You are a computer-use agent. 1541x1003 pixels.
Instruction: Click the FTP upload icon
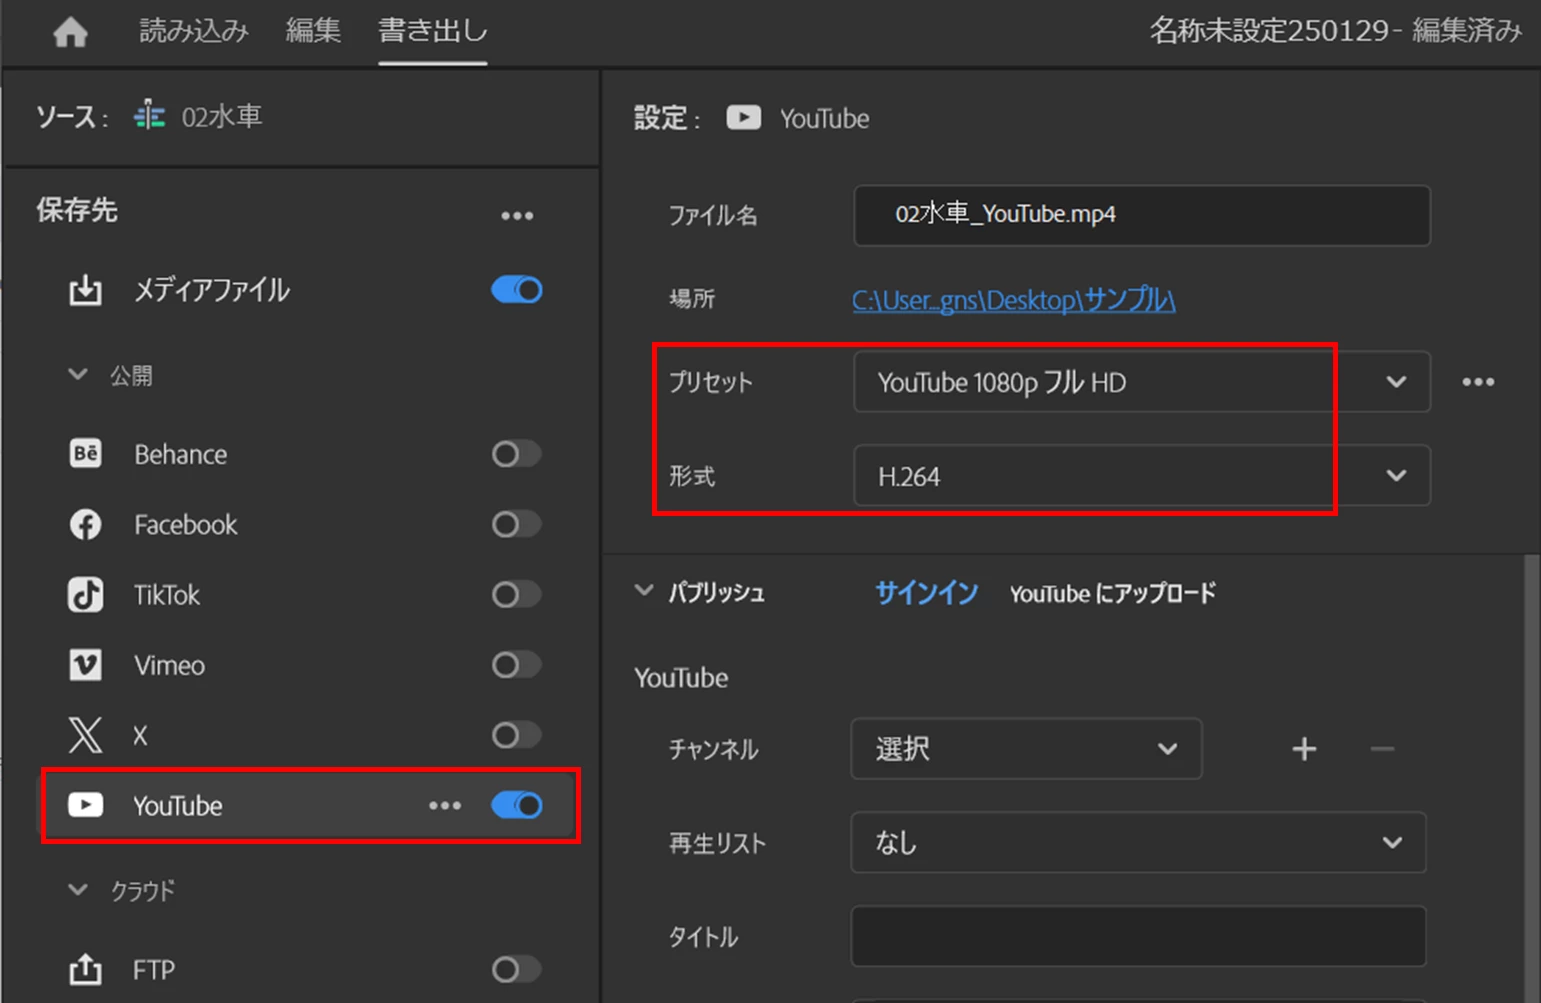coord(85,969)
